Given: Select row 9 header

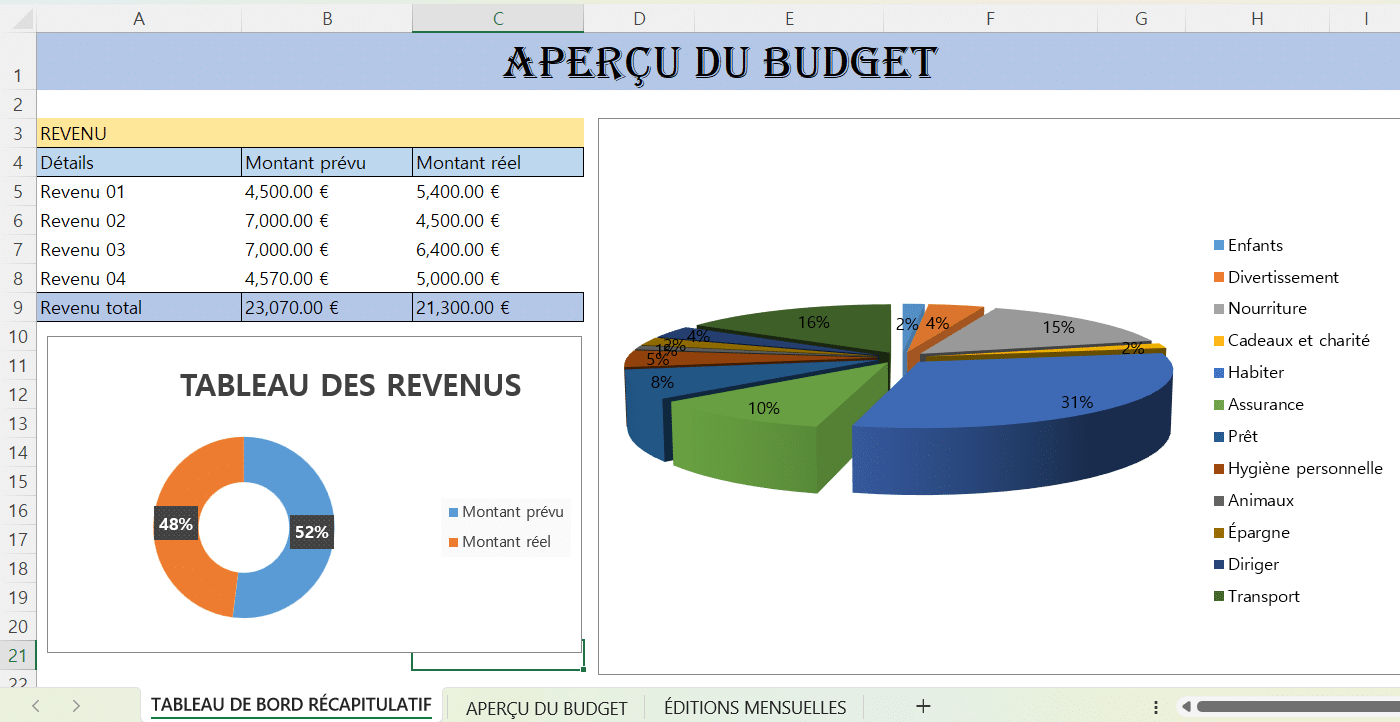Looking at the screenshot, I should 18,307.
